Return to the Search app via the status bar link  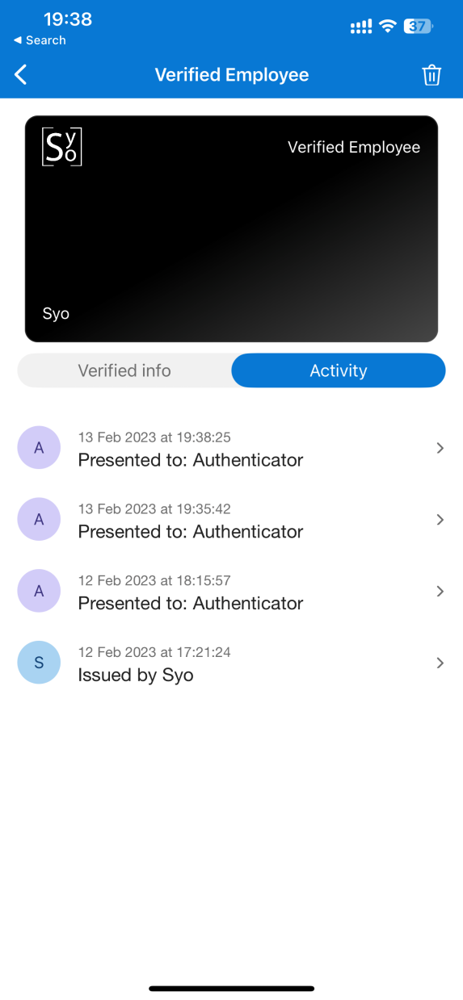[x=40, y=40]
